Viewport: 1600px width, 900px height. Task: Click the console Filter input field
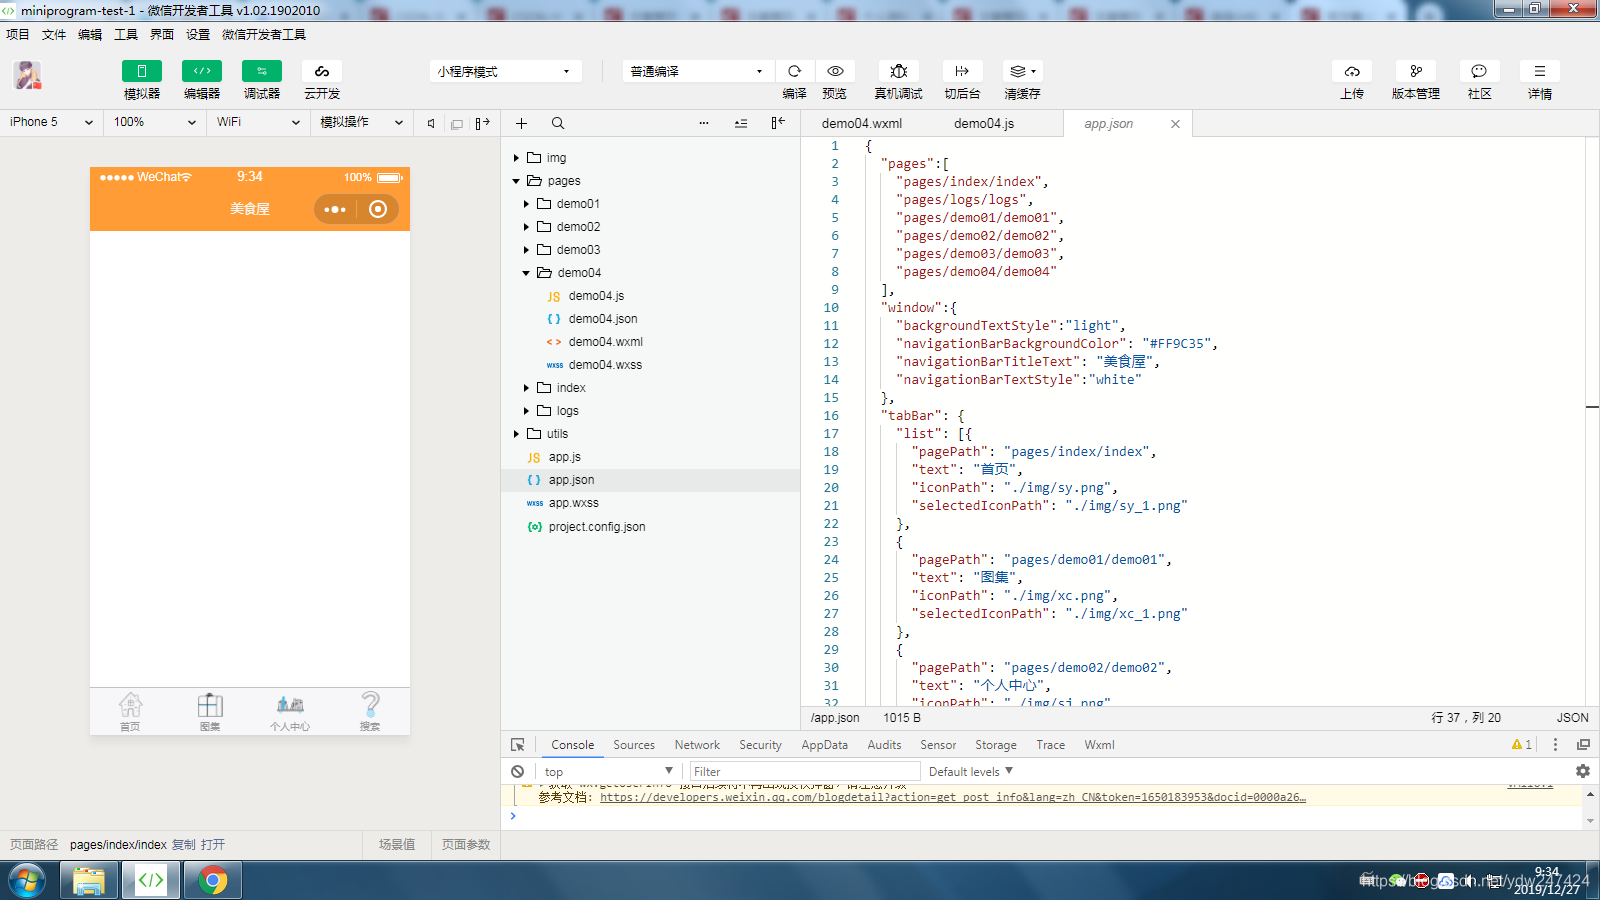pyautogui.click(x=804, y=771)
